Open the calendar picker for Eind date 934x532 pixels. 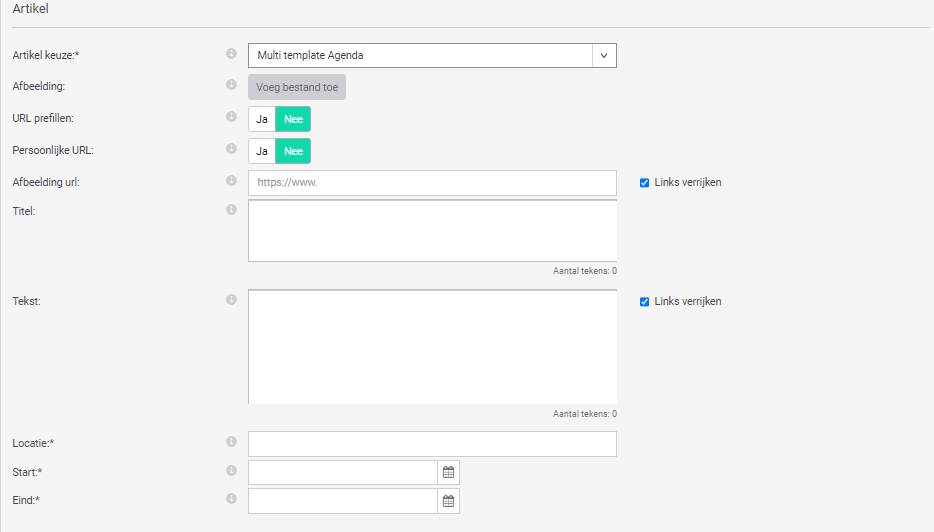pyautogui.click(x=448, y=501)
